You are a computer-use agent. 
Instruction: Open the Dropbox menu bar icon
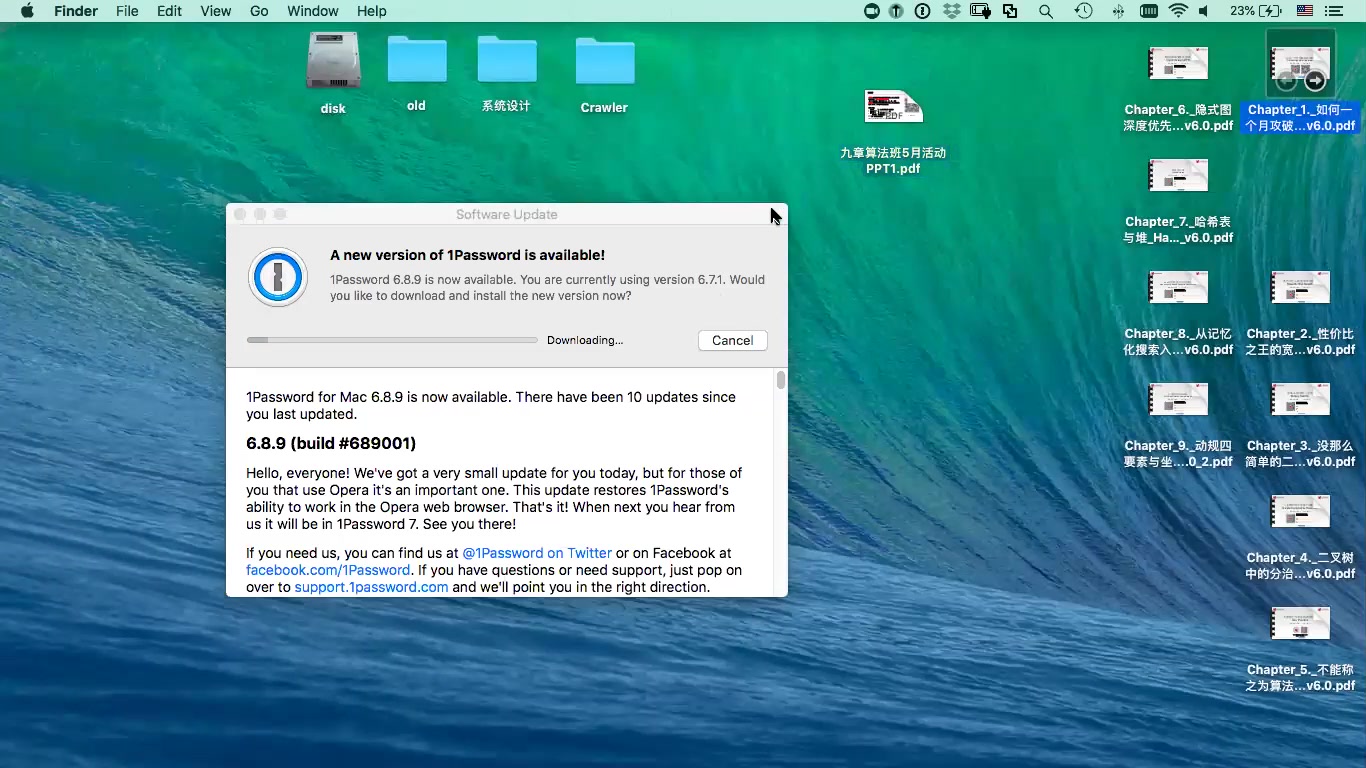tap(951, 11)
